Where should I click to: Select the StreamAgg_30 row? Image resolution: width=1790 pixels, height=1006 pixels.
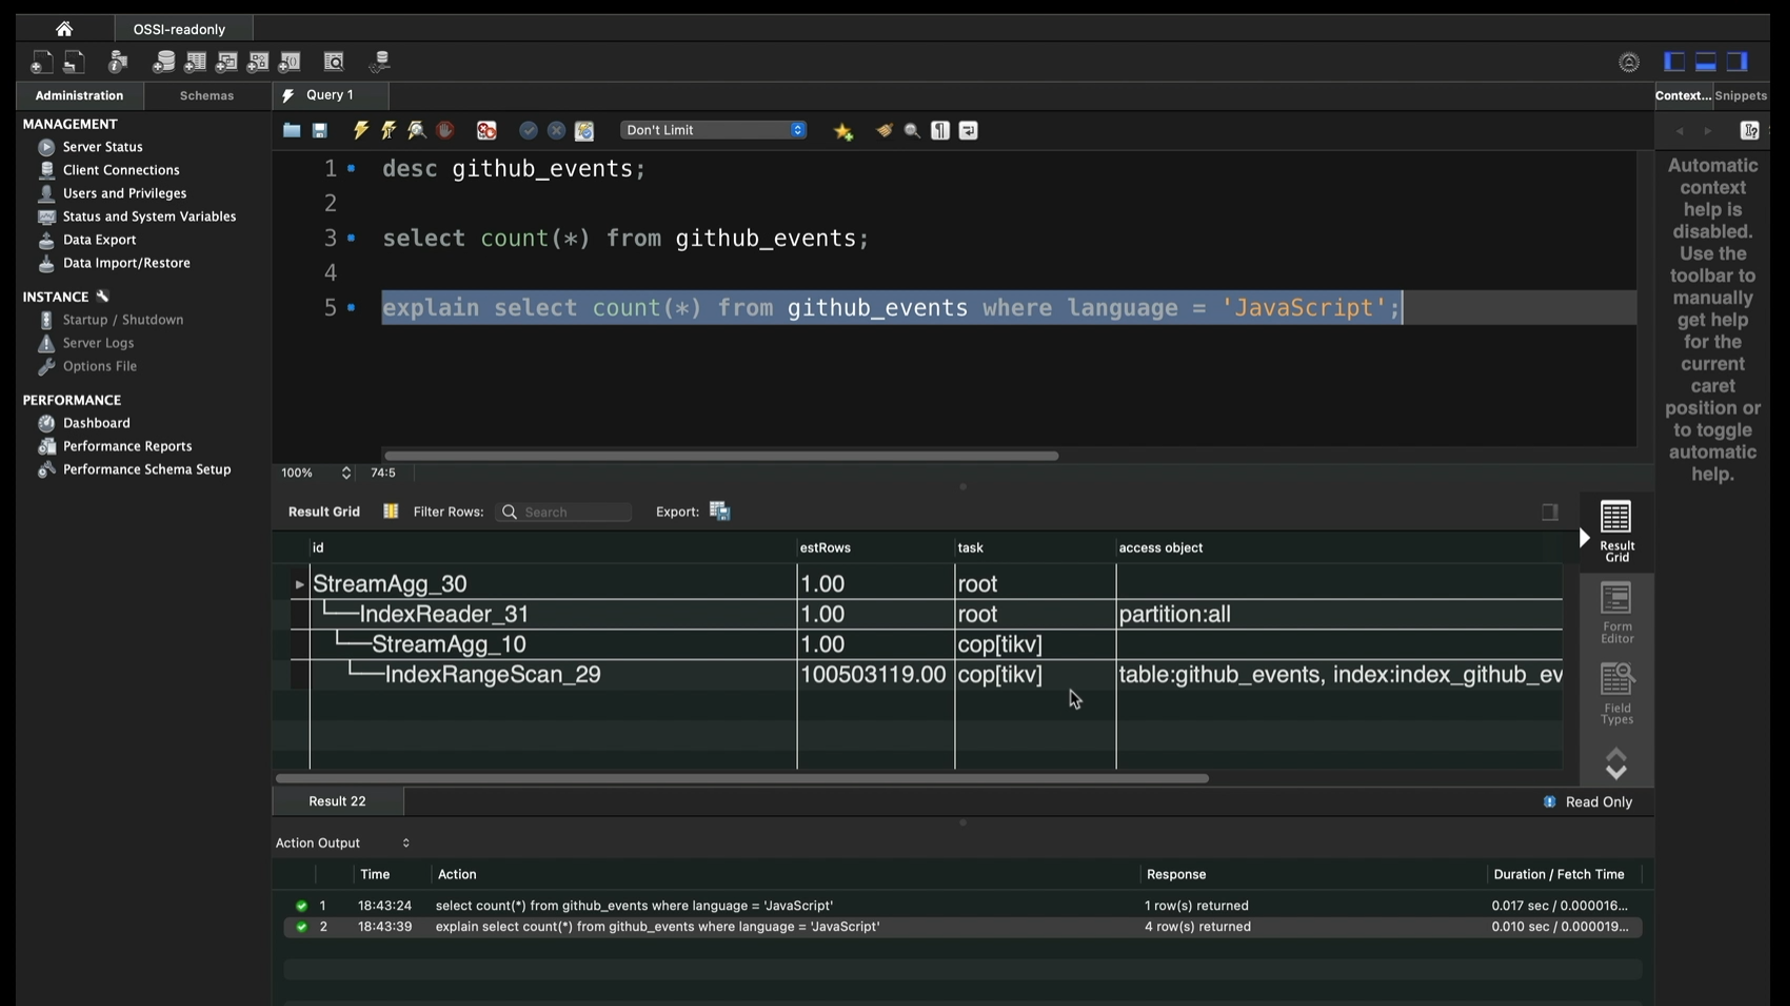pos(926,584)
